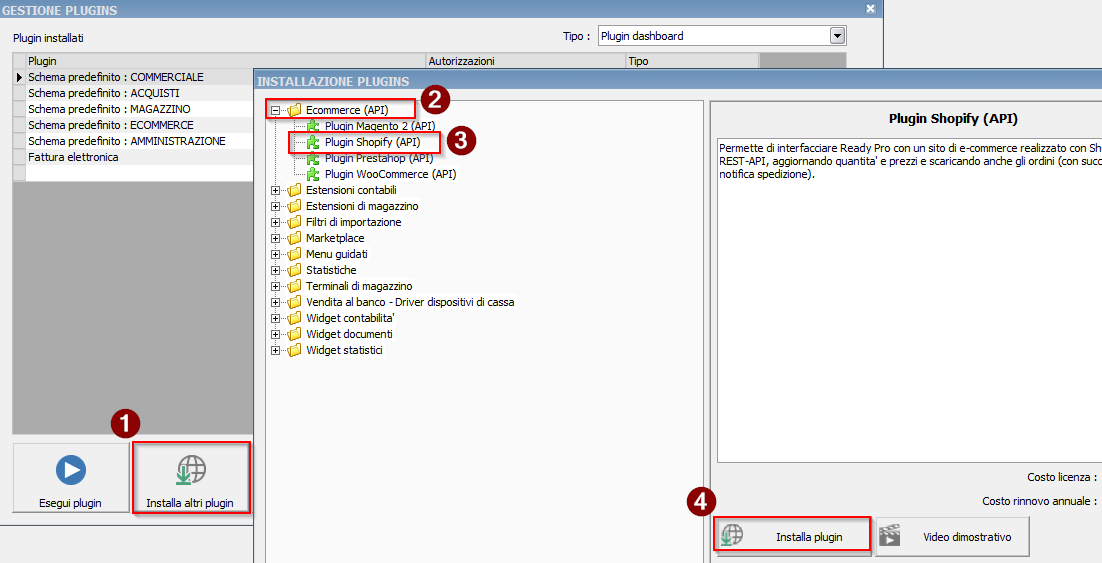Collapse the Ecommerce (API) tree node

pos(276,110)
